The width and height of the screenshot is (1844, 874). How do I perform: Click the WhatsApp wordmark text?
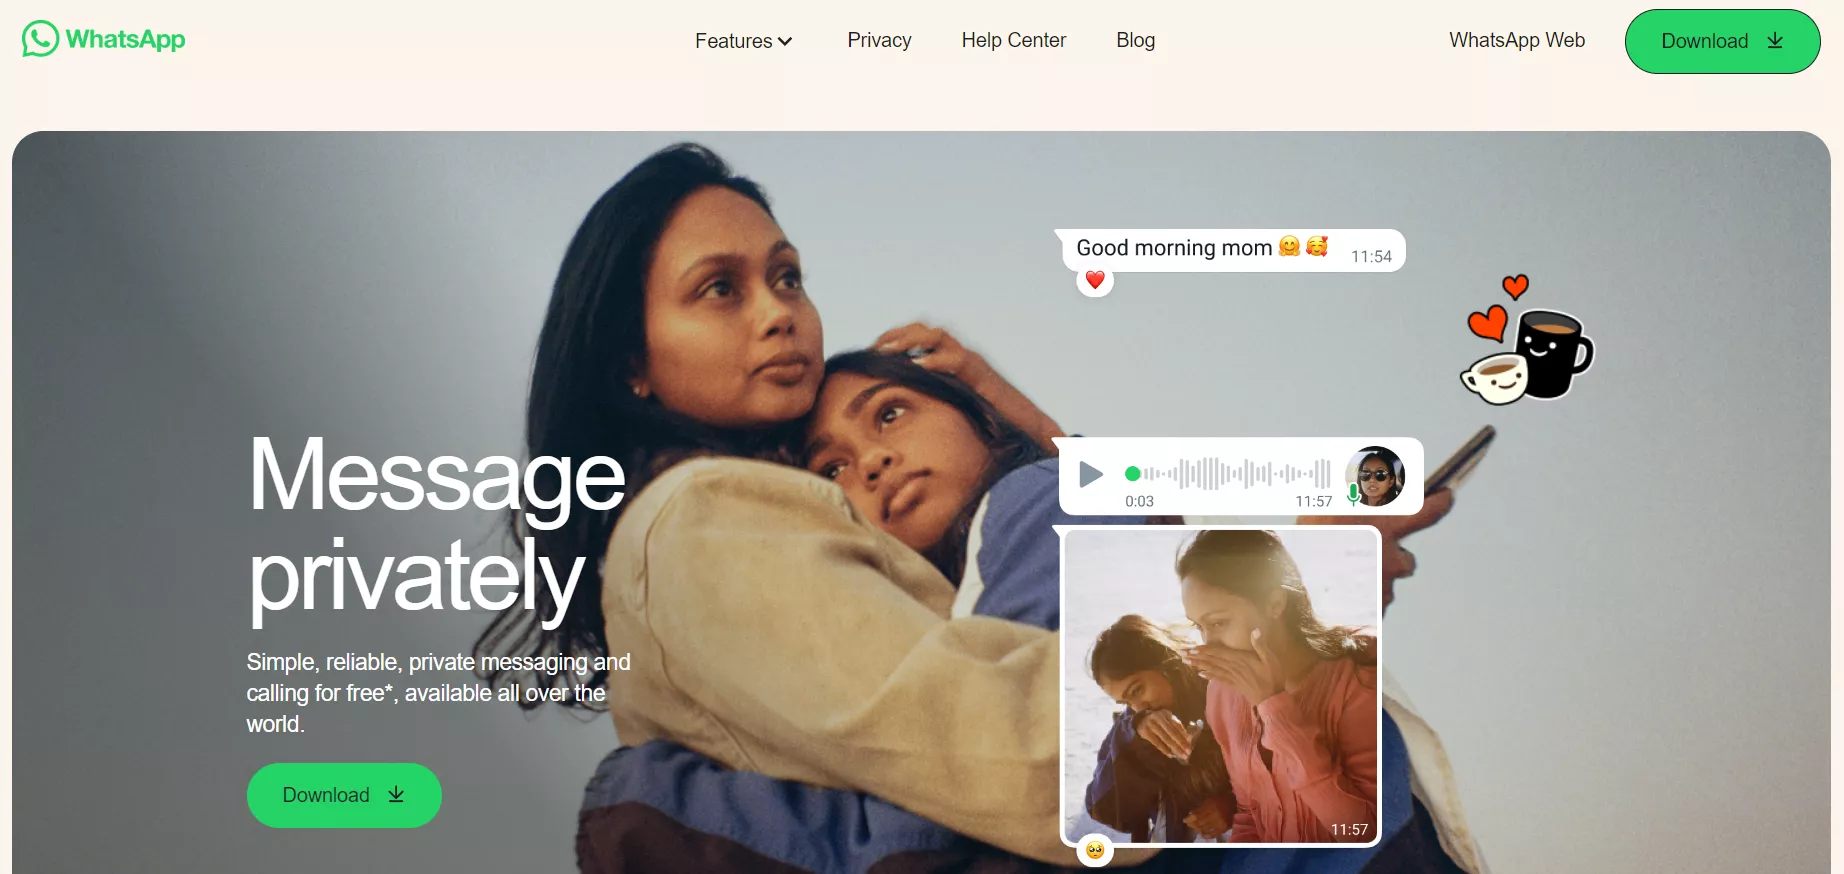pos(125,39)
